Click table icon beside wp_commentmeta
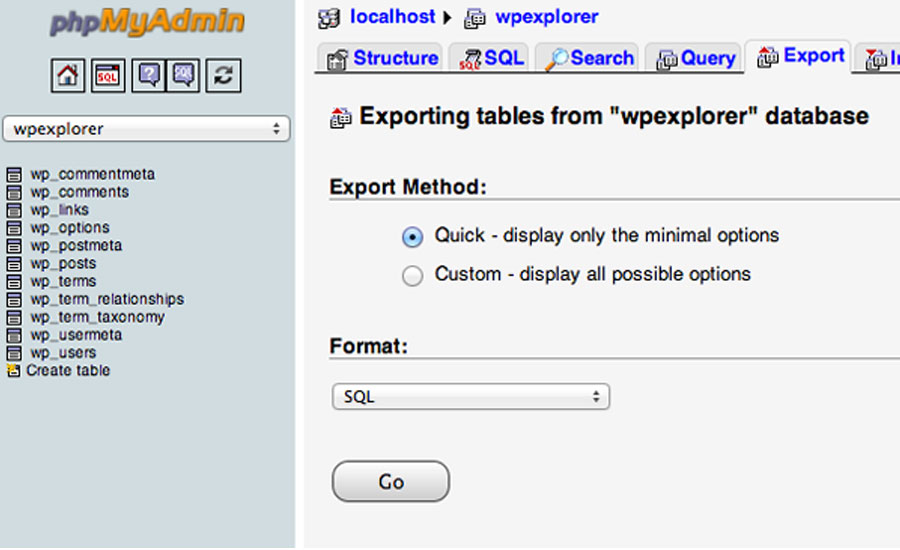900x550 pixels. (x=14, y=175)
